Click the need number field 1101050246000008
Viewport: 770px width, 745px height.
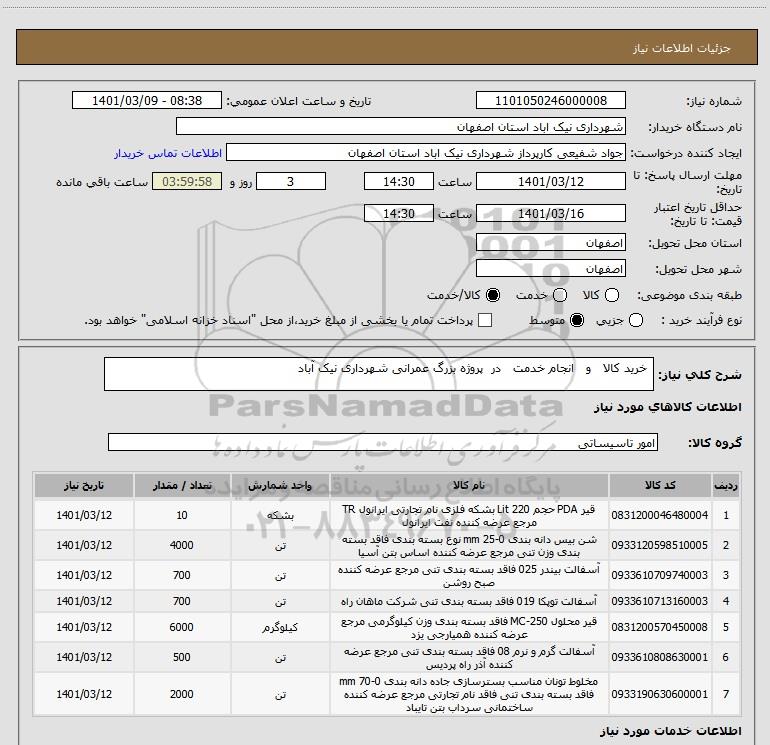550,100
